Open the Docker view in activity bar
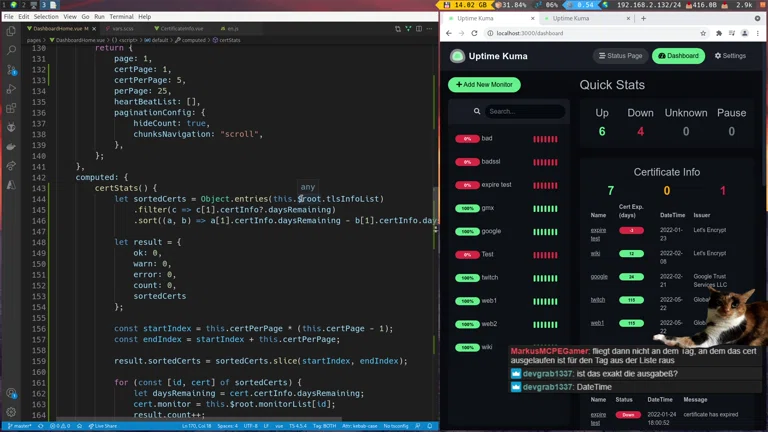This screenshot has height=432, width=768. 11,146
